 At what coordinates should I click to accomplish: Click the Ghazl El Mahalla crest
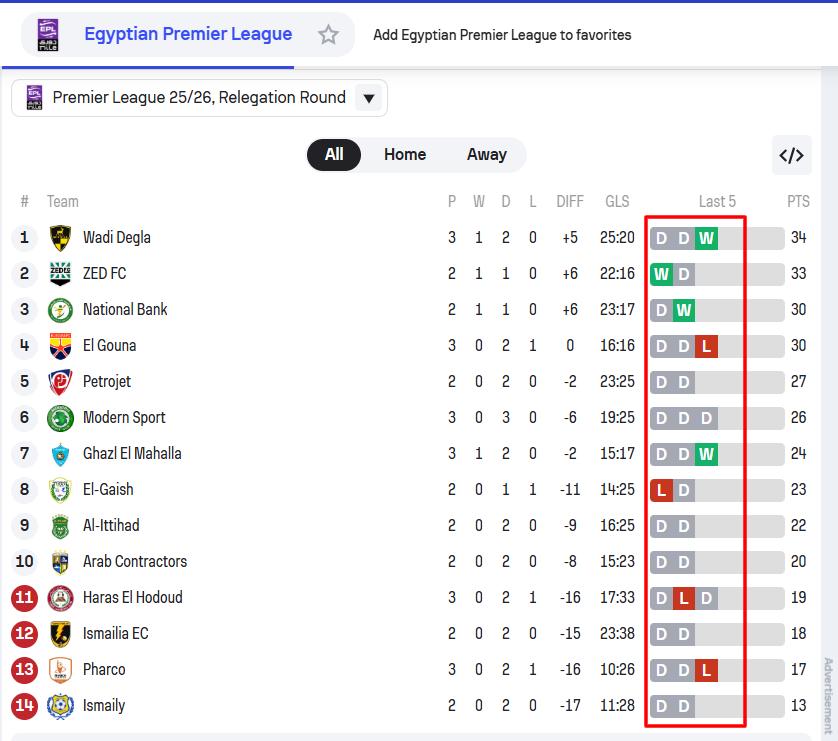[60, 454]
